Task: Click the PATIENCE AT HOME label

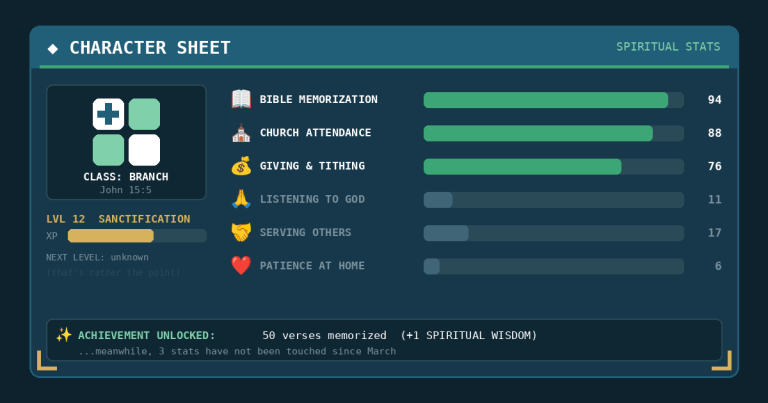Action: point(312,266)
